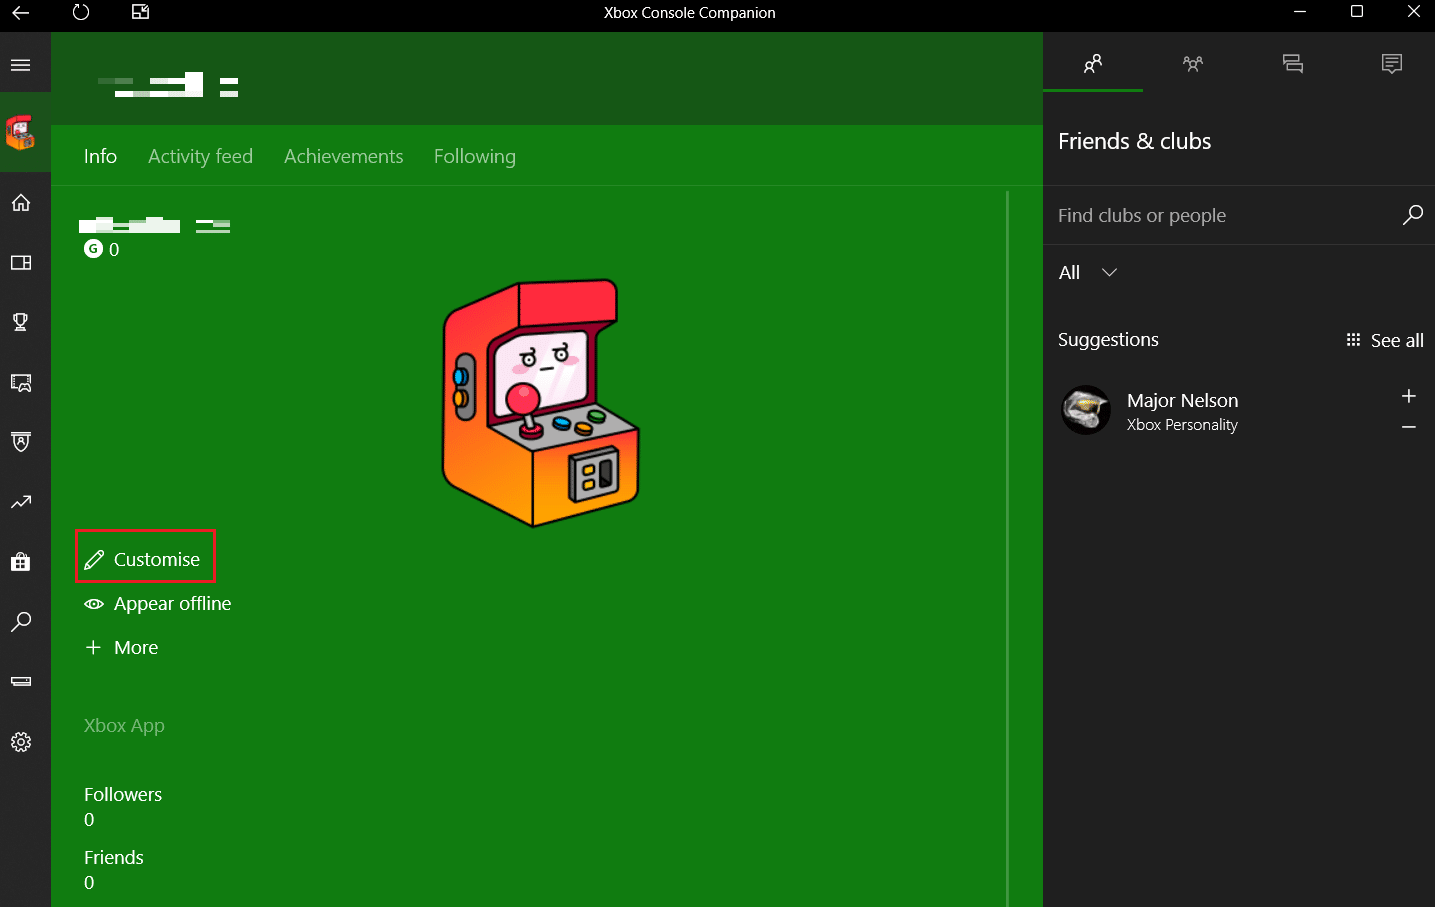This screenshot has width=1435, height=907.
Task: Maximize the Xbox Console Companion window
Action: (1357, 12)
